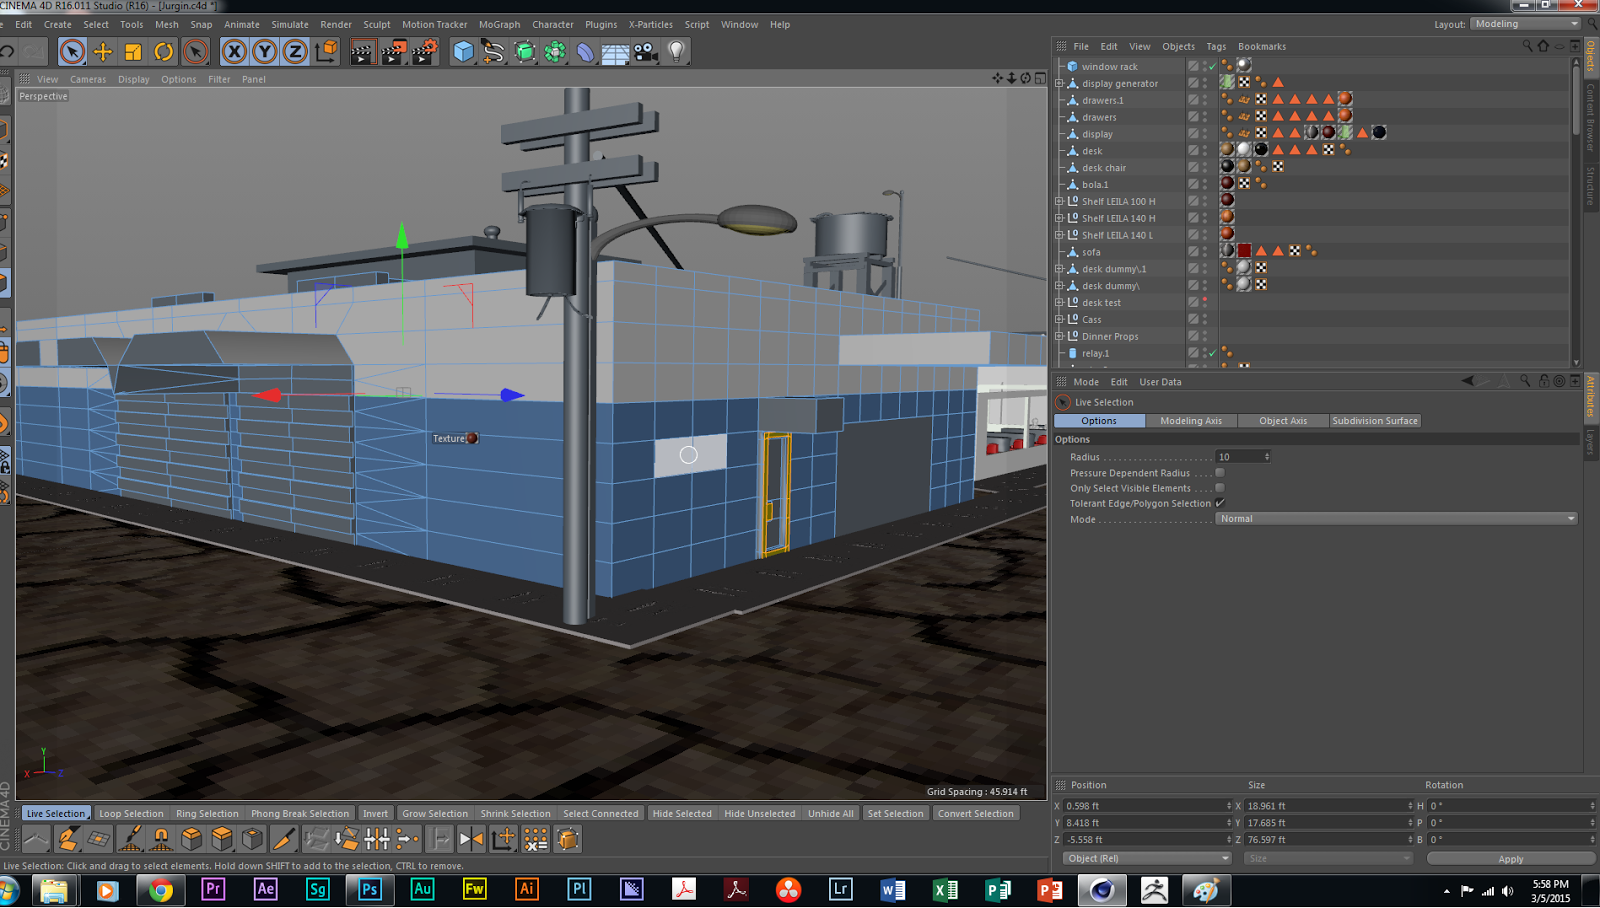Toggle the X axis lock
Screen dimensions: 1600x908
(234, 52)
